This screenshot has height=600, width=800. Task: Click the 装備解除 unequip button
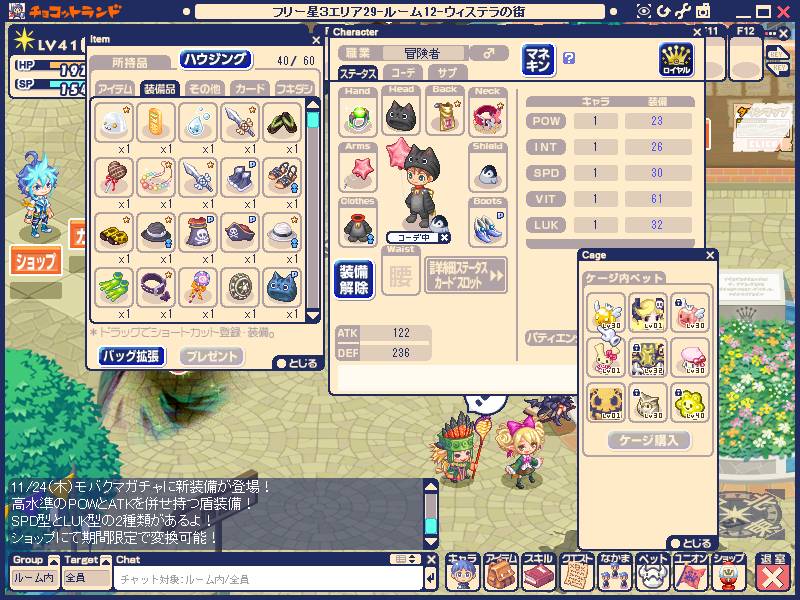click(354, 279)
